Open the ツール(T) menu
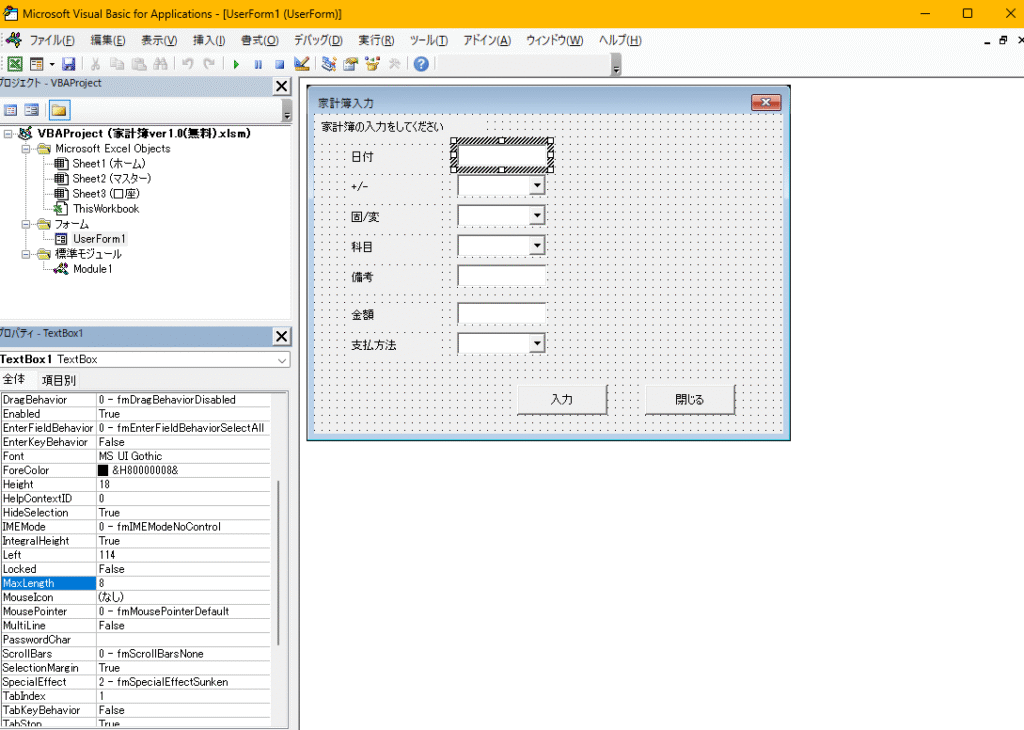The height and width of the screenshot is (730, 1024). tap(428, 40)
